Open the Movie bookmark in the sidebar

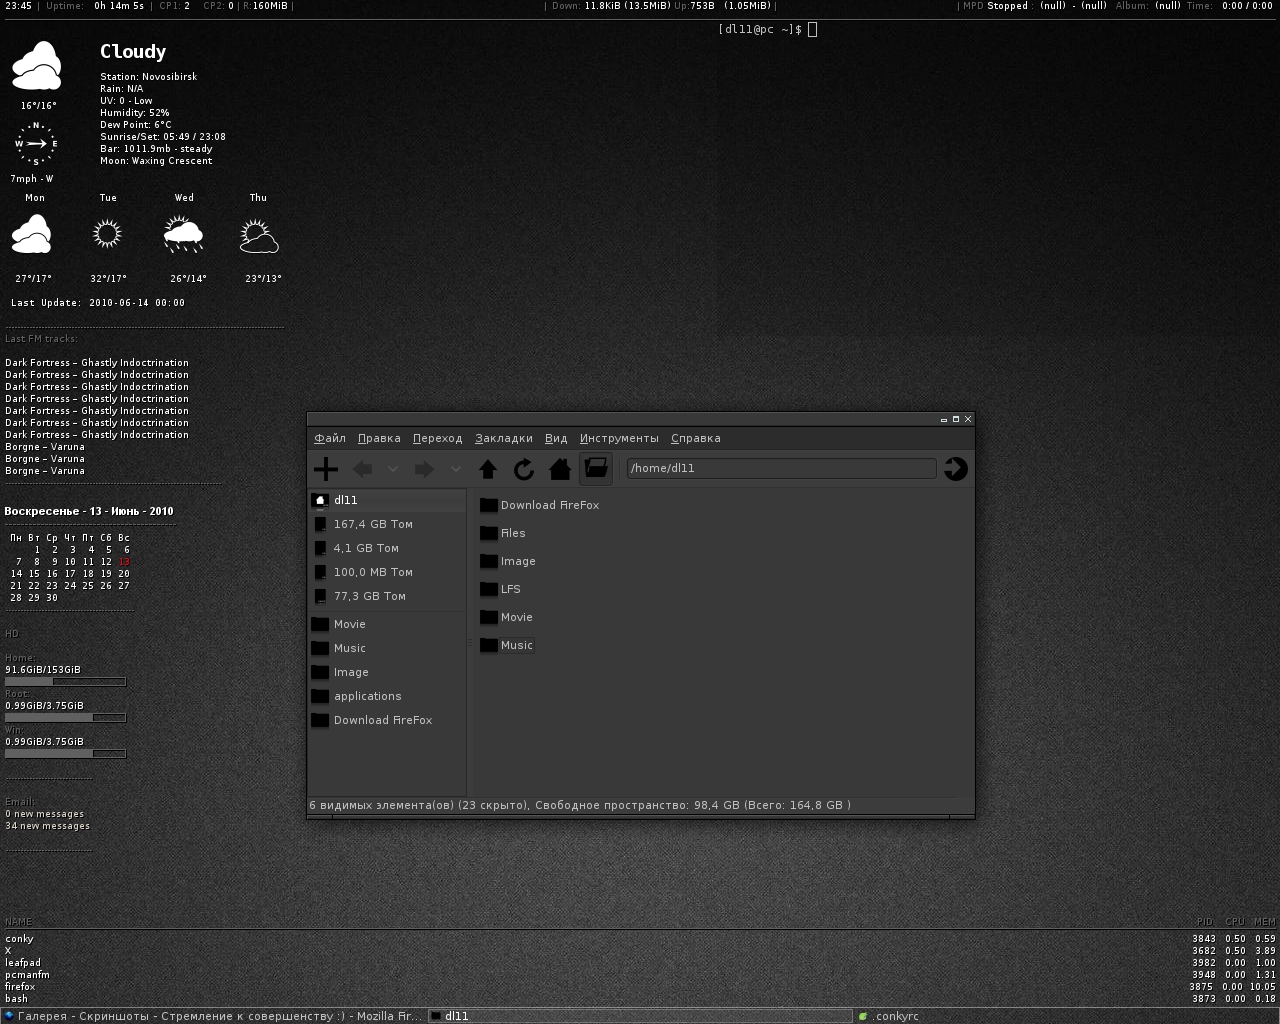pyautogui.click(x=388, y=624)
